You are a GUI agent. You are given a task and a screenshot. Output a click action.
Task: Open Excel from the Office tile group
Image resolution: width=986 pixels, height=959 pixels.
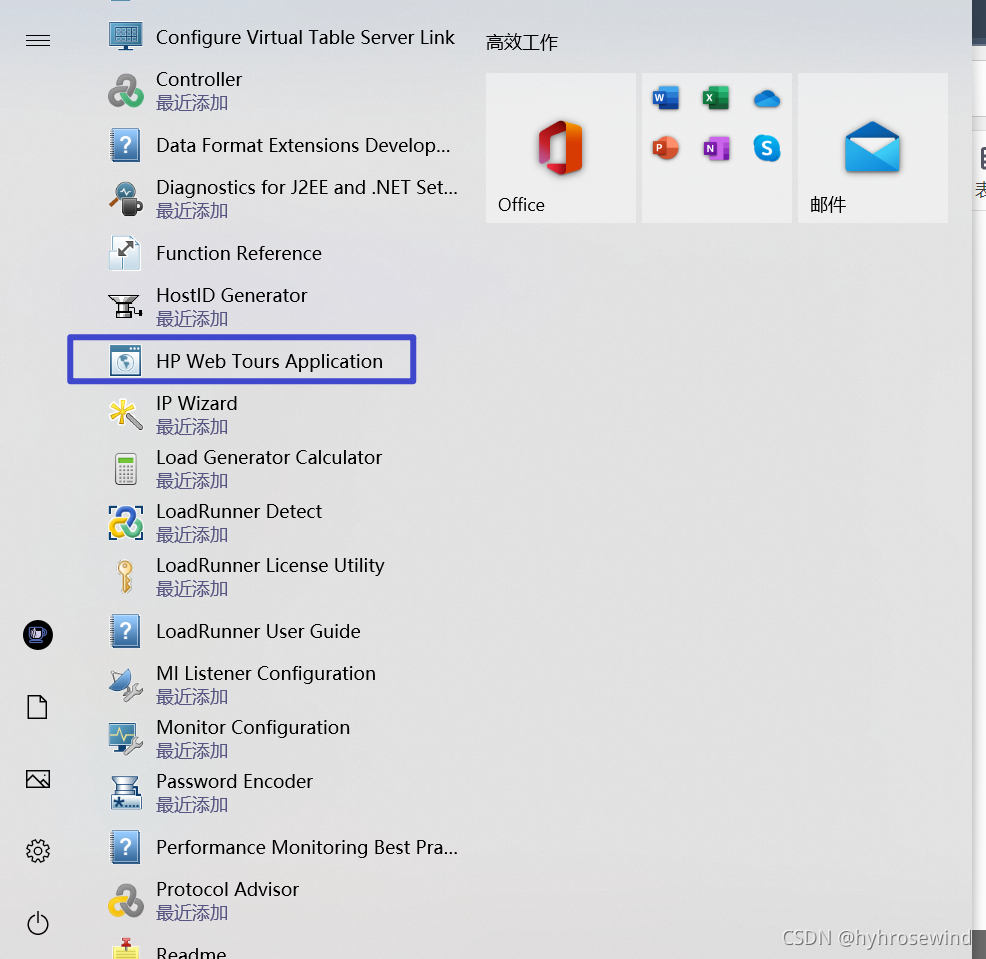[716, 98]
